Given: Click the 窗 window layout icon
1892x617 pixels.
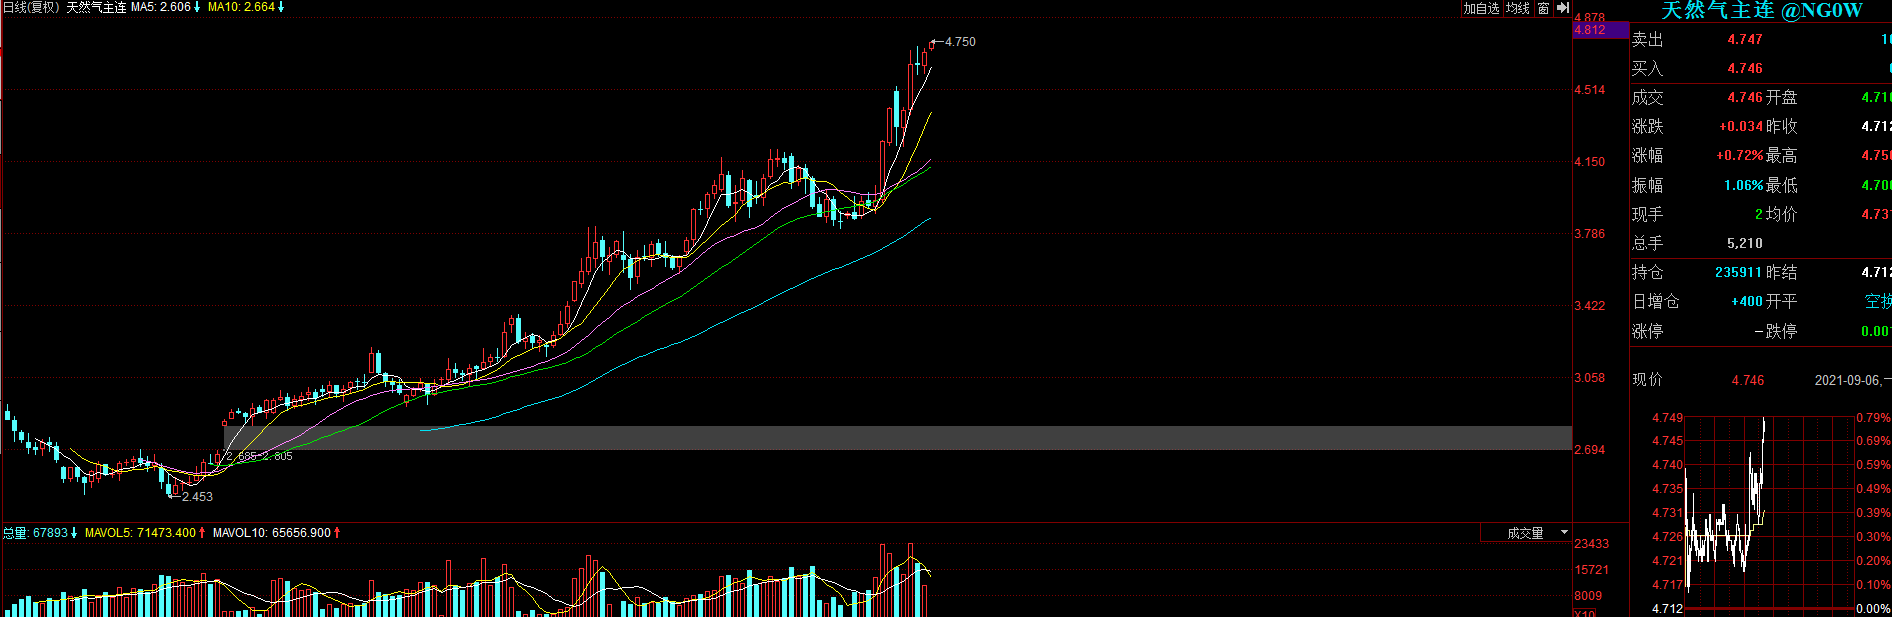Looking at the screenshot, I should (1544, 8).
